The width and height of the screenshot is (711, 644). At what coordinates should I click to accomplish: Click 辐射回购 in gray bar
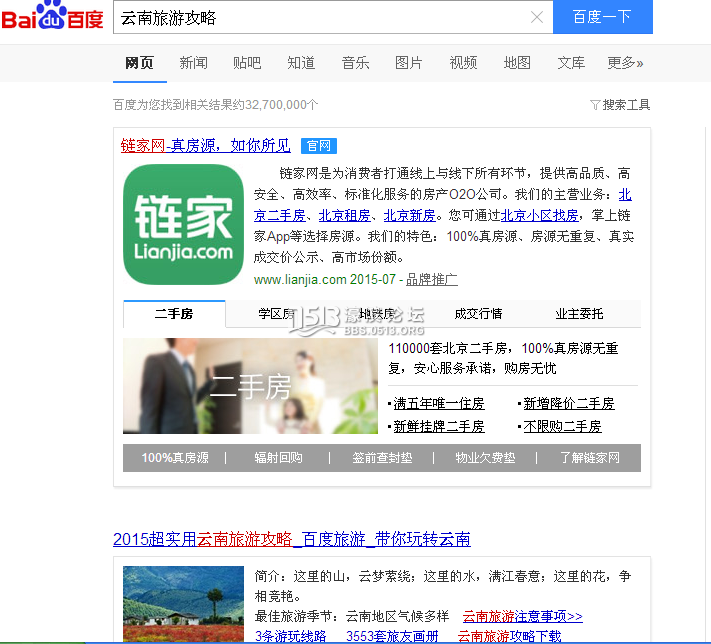pos(278,458)
